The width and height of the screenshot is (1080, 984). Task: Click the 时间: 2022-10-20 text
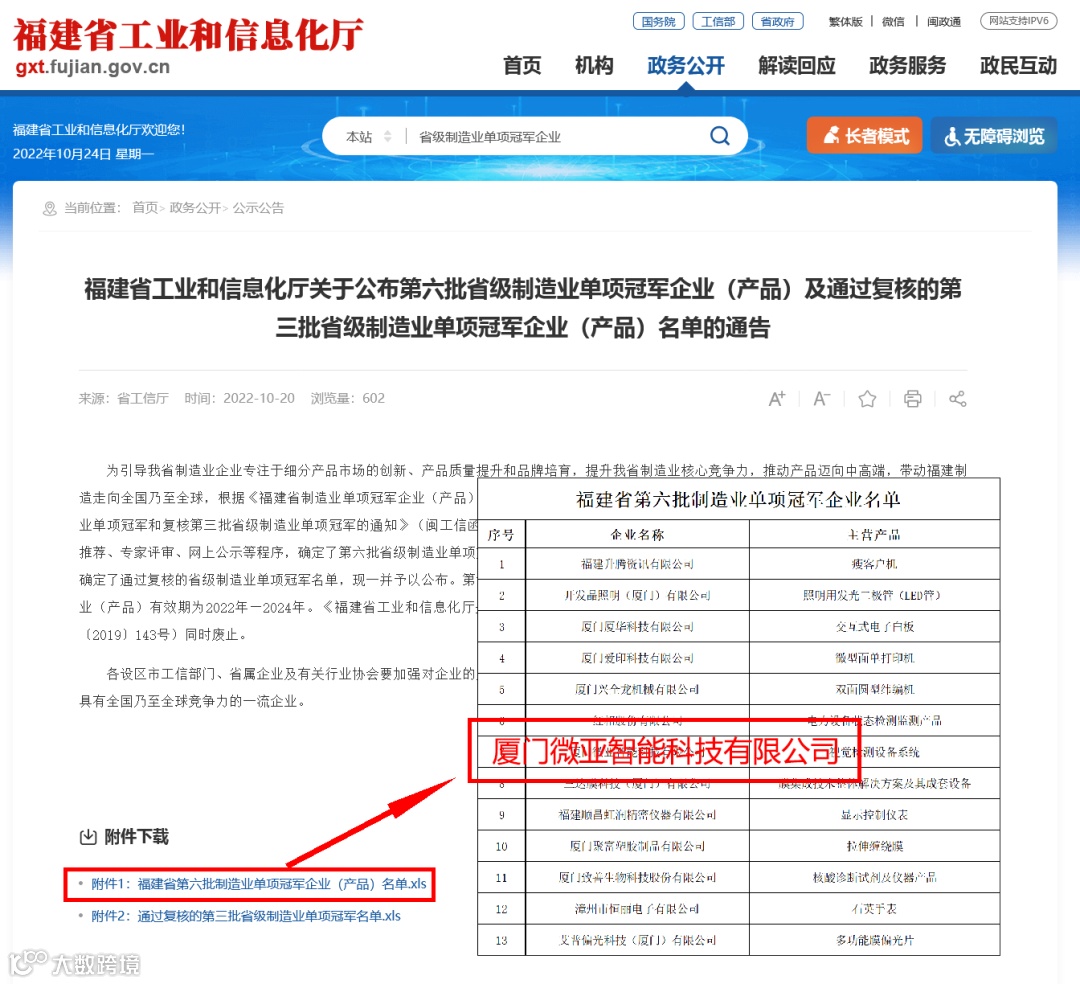(239, 398)
